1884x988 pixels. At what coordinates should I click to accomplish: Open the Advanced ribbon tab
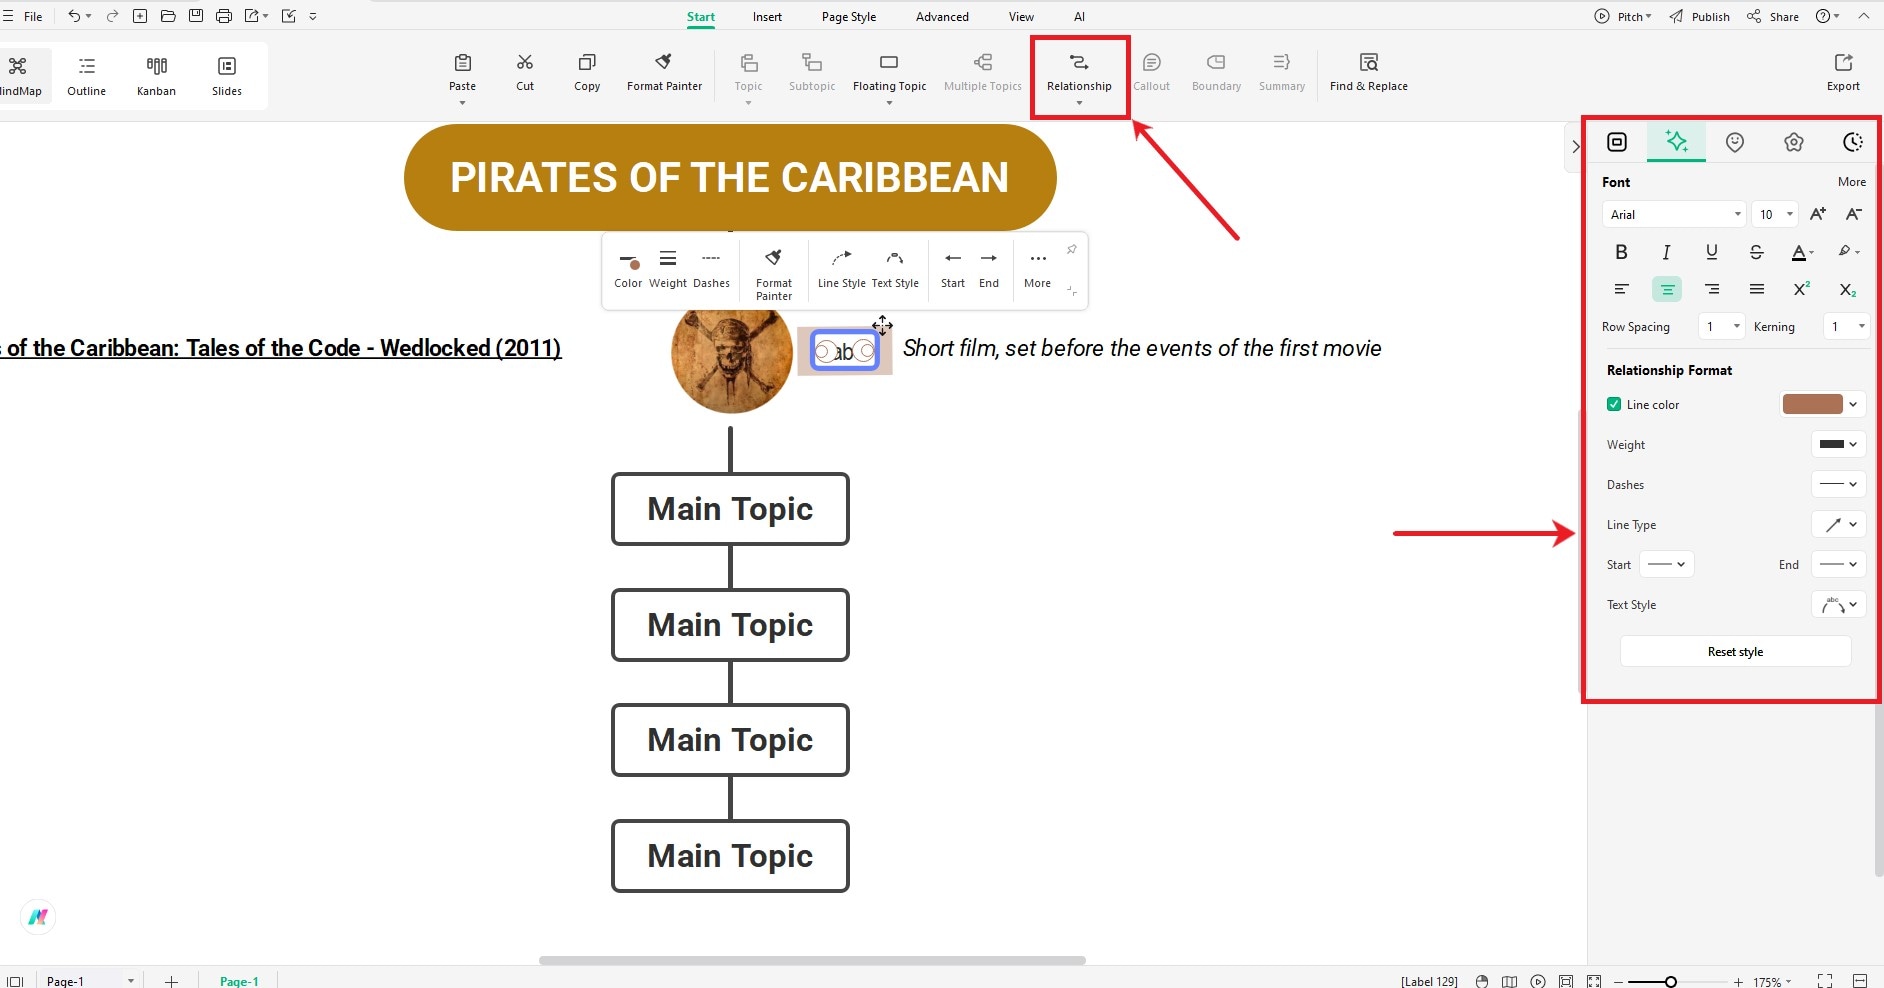coord(942,16)
